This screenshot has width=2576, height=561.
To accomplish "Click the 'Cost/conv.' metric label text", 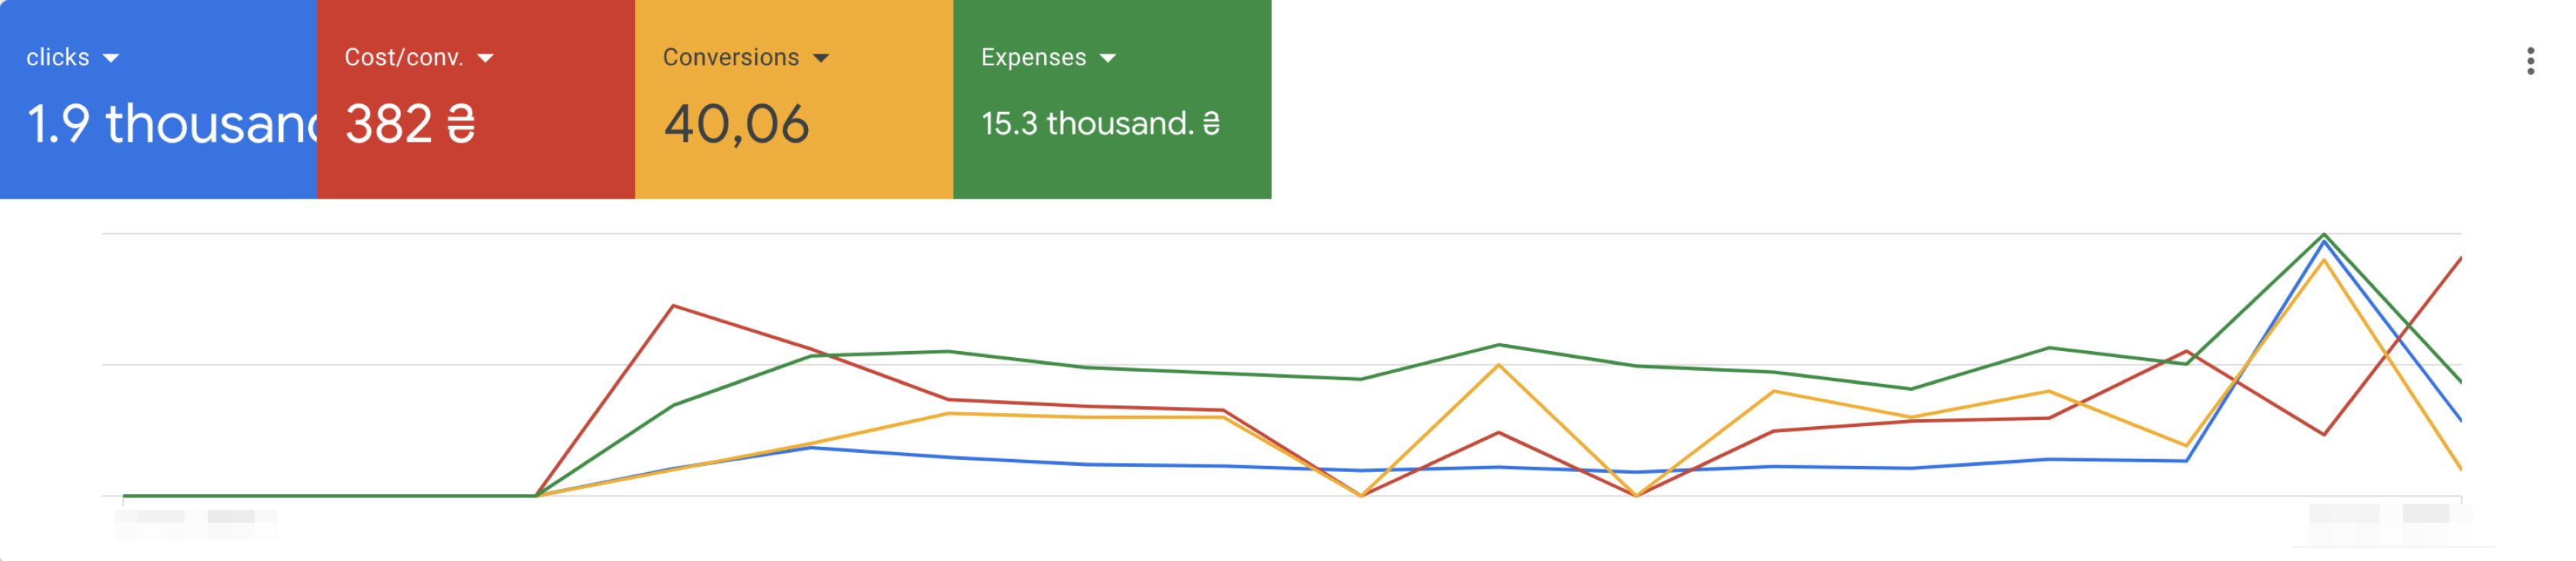I will tap(403, 58).
